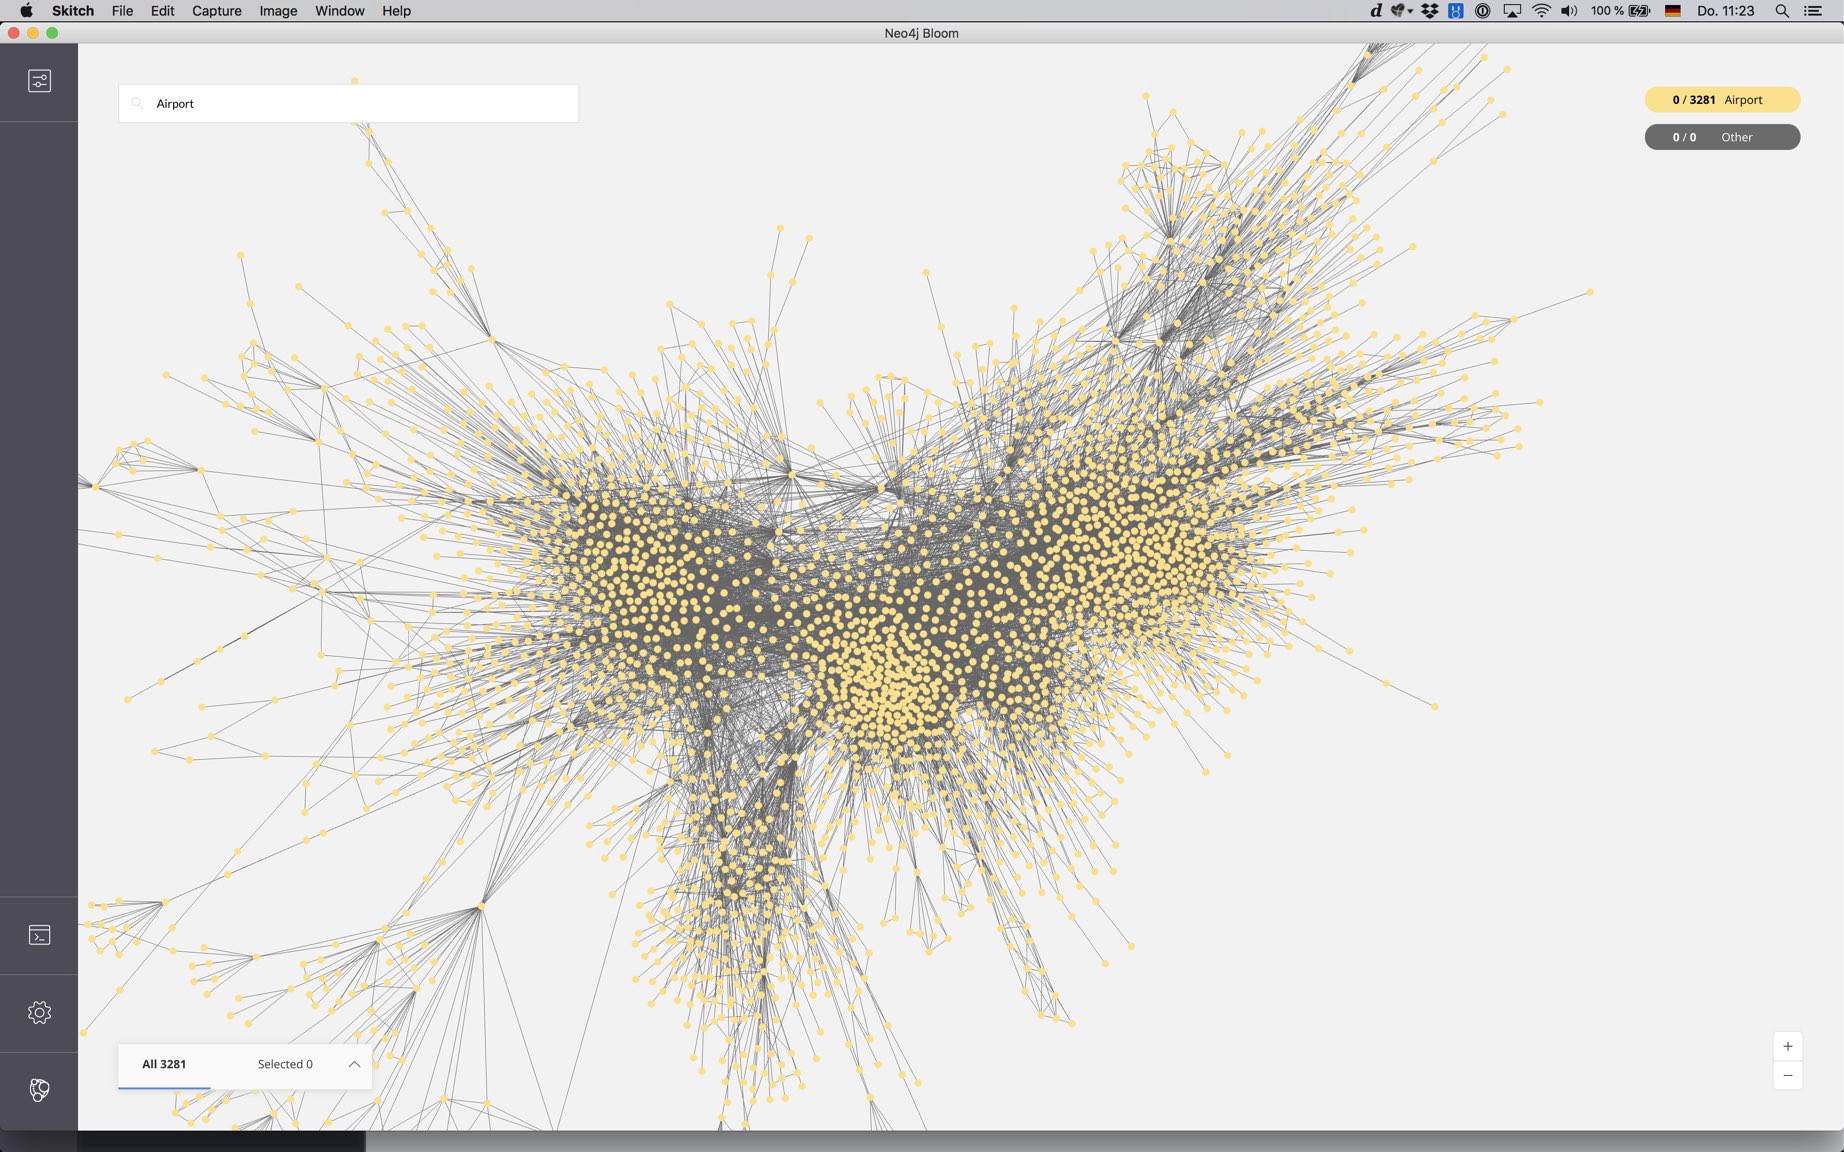Click the Wi-Fi status icon
This screenshot has height=1152, width=1844.
point(1542,11)
